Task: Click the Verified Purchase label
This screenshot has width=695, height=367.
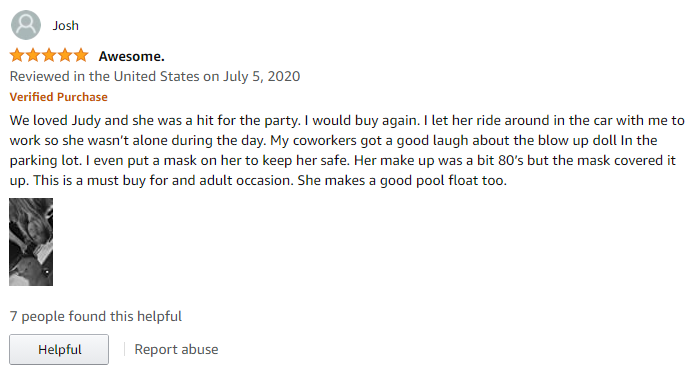Action: 59,97
